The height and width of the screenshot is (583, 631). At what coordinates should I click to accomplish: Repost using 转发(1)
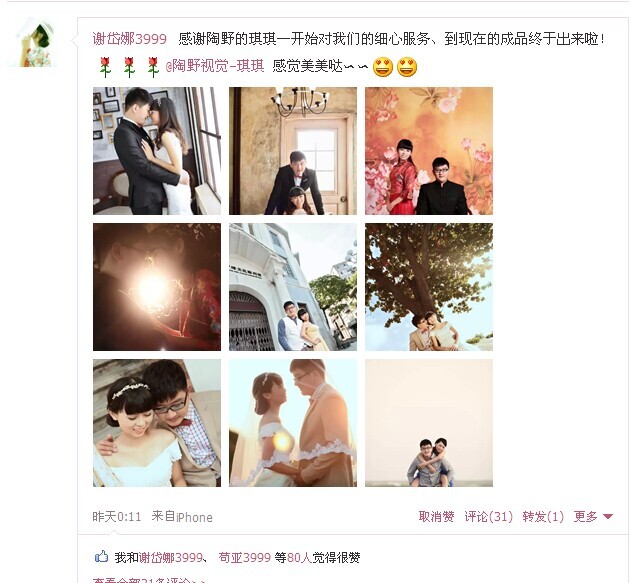543,516
